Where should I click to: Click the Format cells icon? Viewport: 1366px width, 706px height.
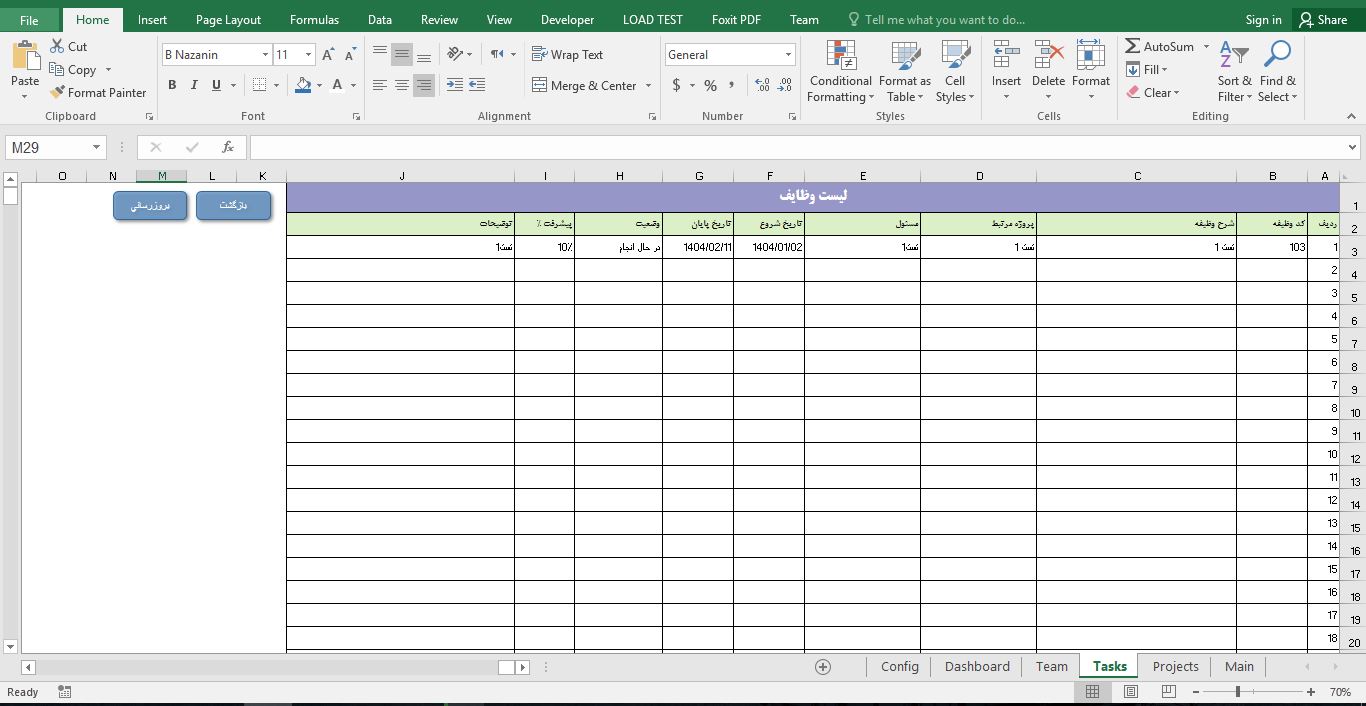(1091, 55)
